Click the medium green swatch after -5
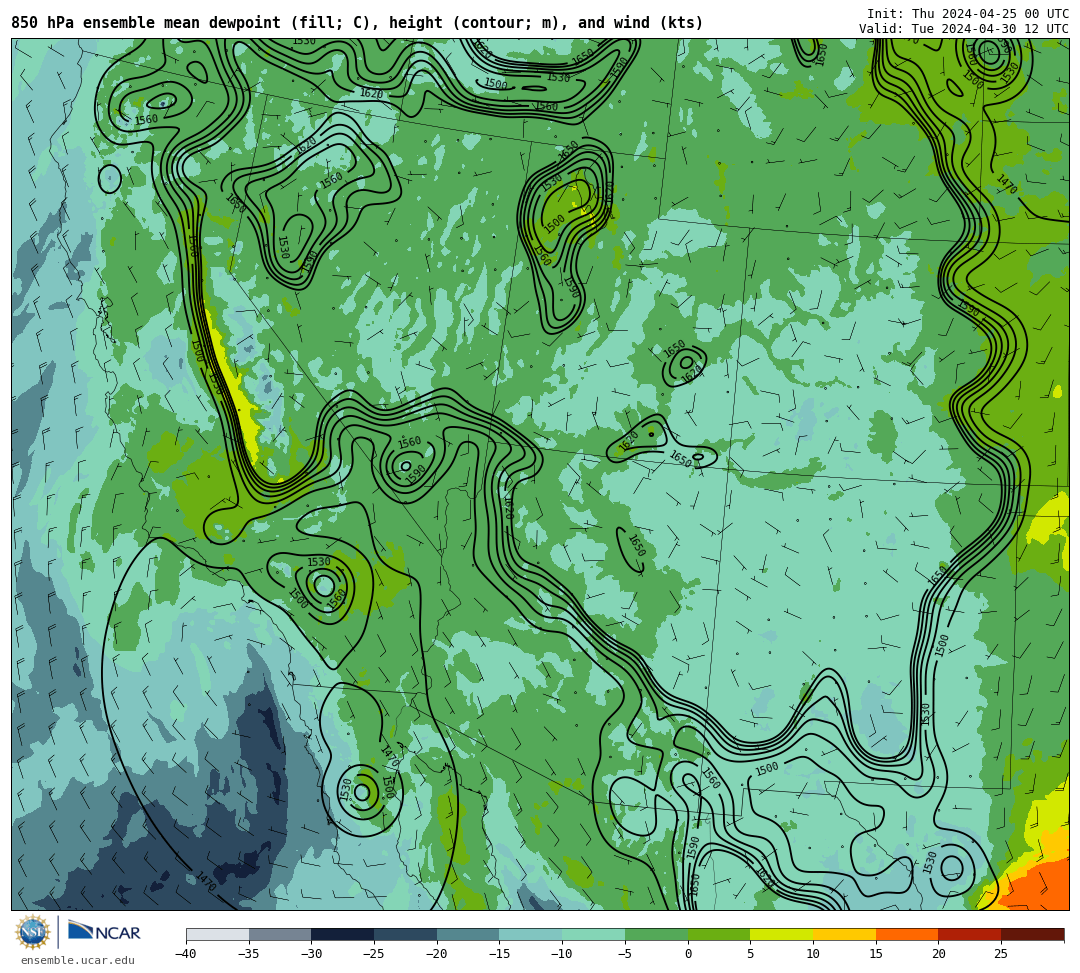 click(656, 934)
